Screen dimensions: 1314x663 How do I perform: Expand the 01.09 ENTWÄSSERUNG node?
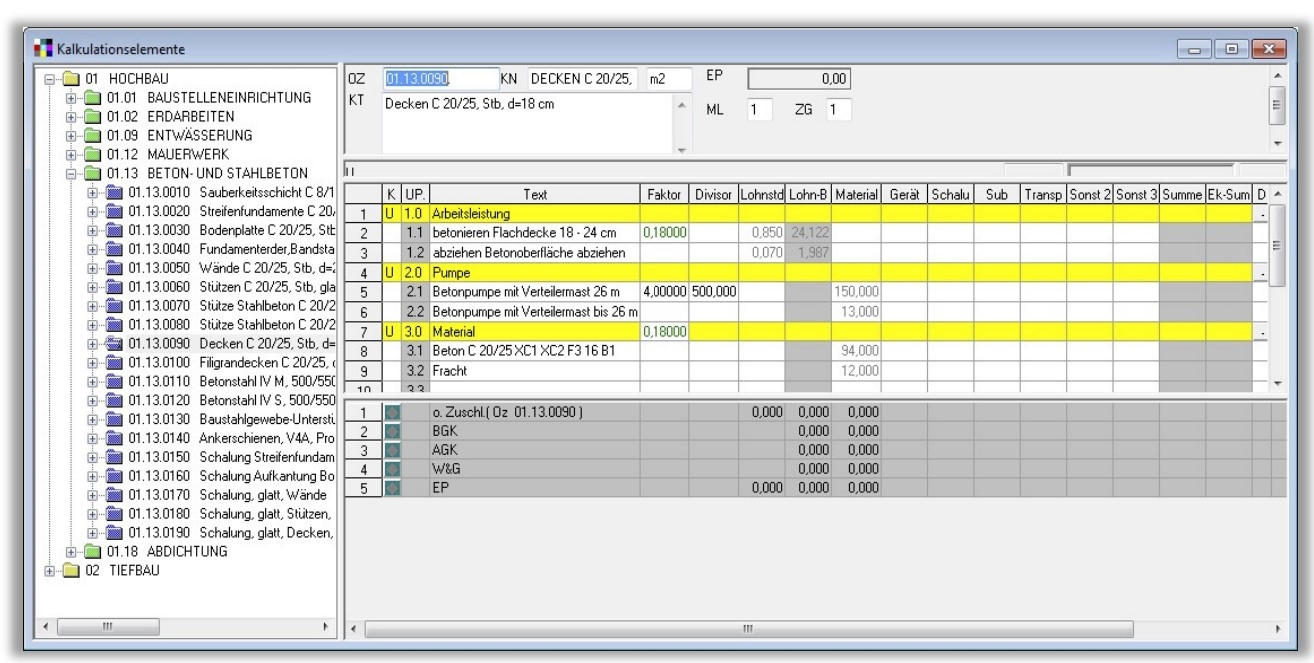click(x=72, y=135)
